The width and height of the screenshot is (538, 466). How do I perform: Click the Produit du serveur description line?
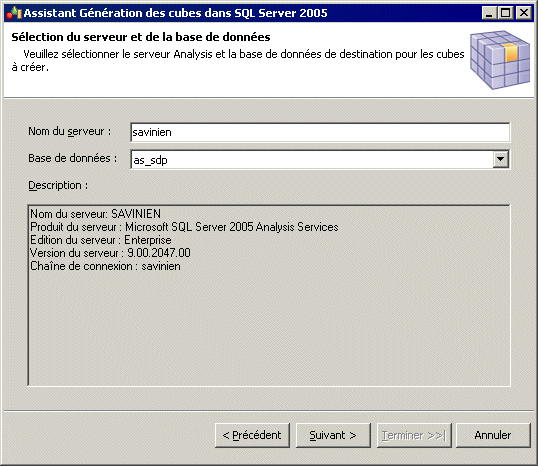(184, 227)
